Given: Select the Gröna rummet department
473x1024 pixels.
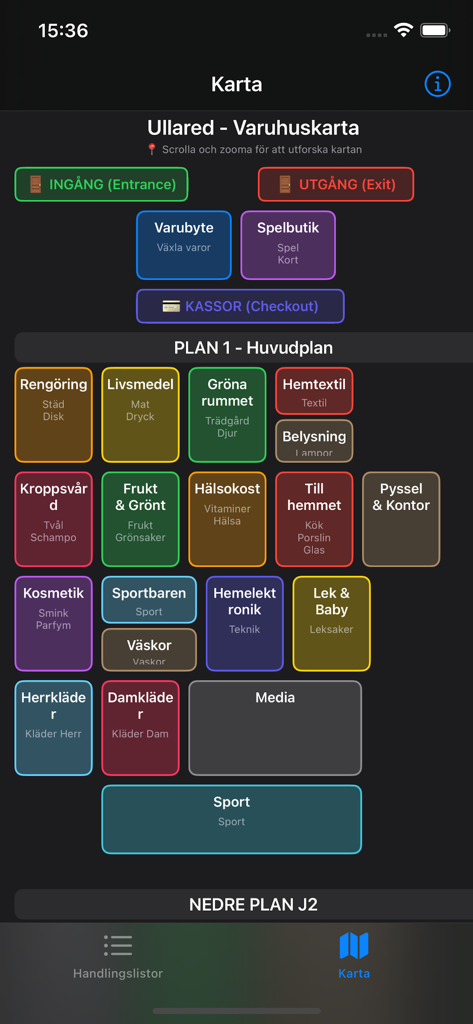Looking at the screenshot, I should pos(227,415).
